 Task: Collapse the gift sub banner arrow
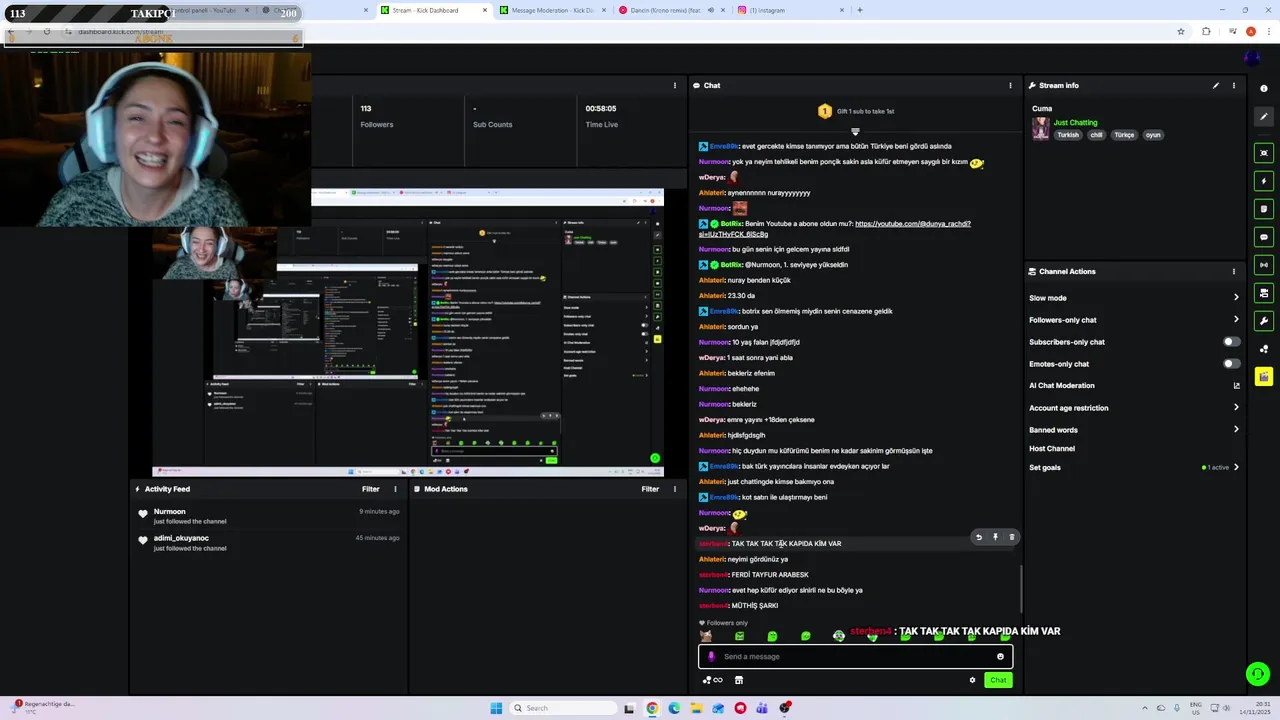[855, 131]
